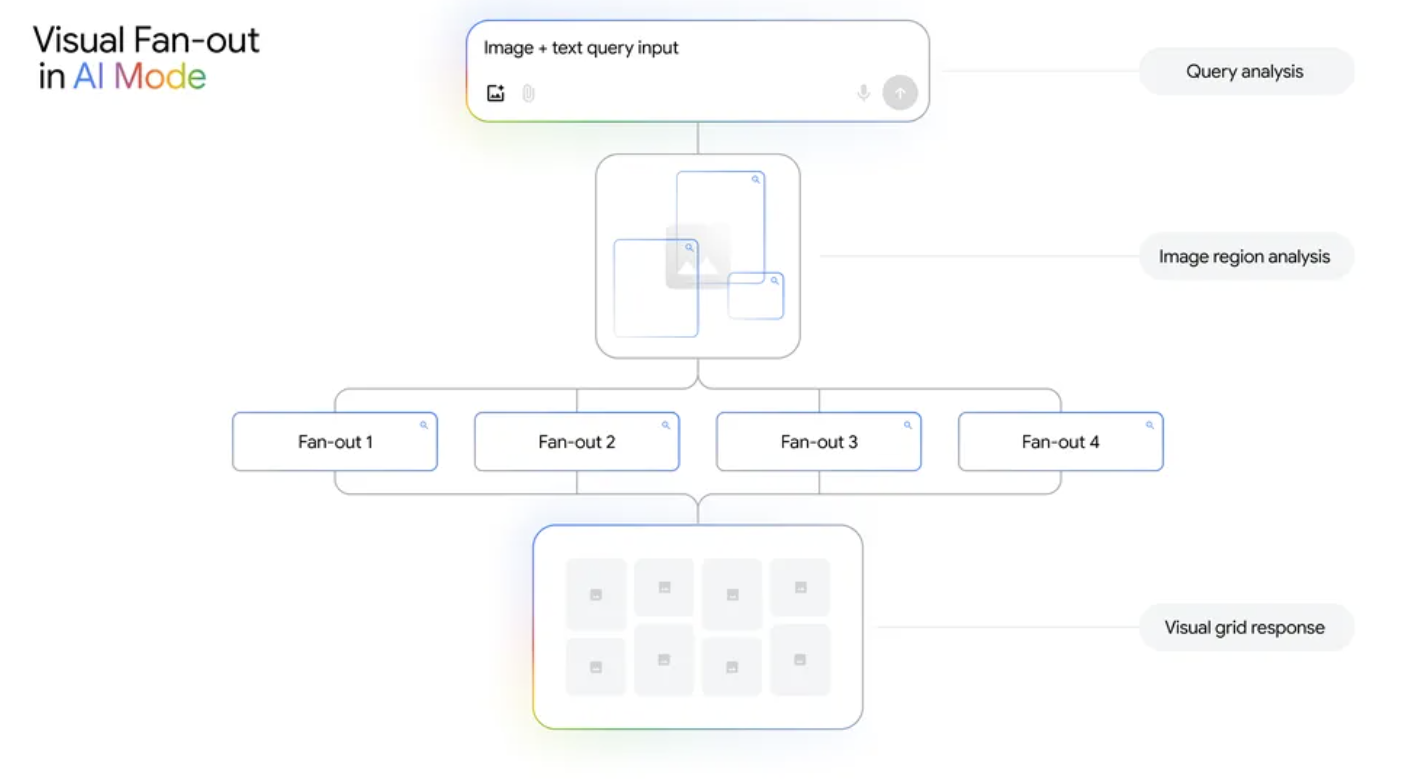Click the Fan-out 1 box
The height and width of the screenshot is (782, 1414).
pyautogui.click(x=335, y=442)
